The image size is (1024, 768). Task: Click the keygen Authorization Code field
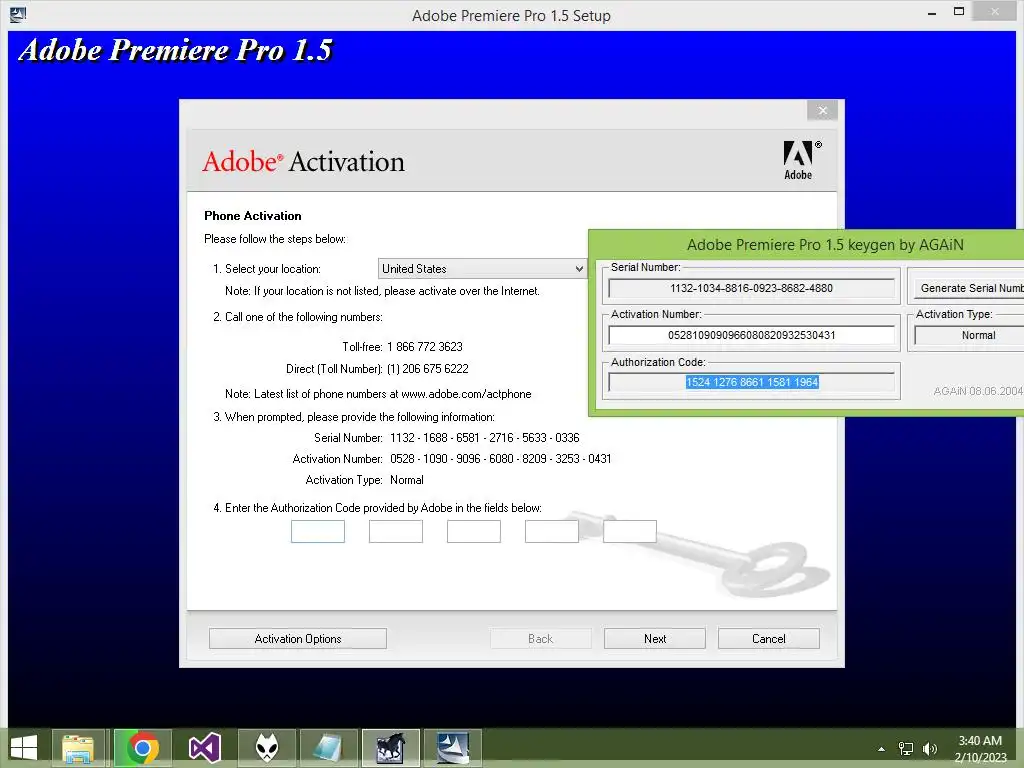tap(752, 382)
